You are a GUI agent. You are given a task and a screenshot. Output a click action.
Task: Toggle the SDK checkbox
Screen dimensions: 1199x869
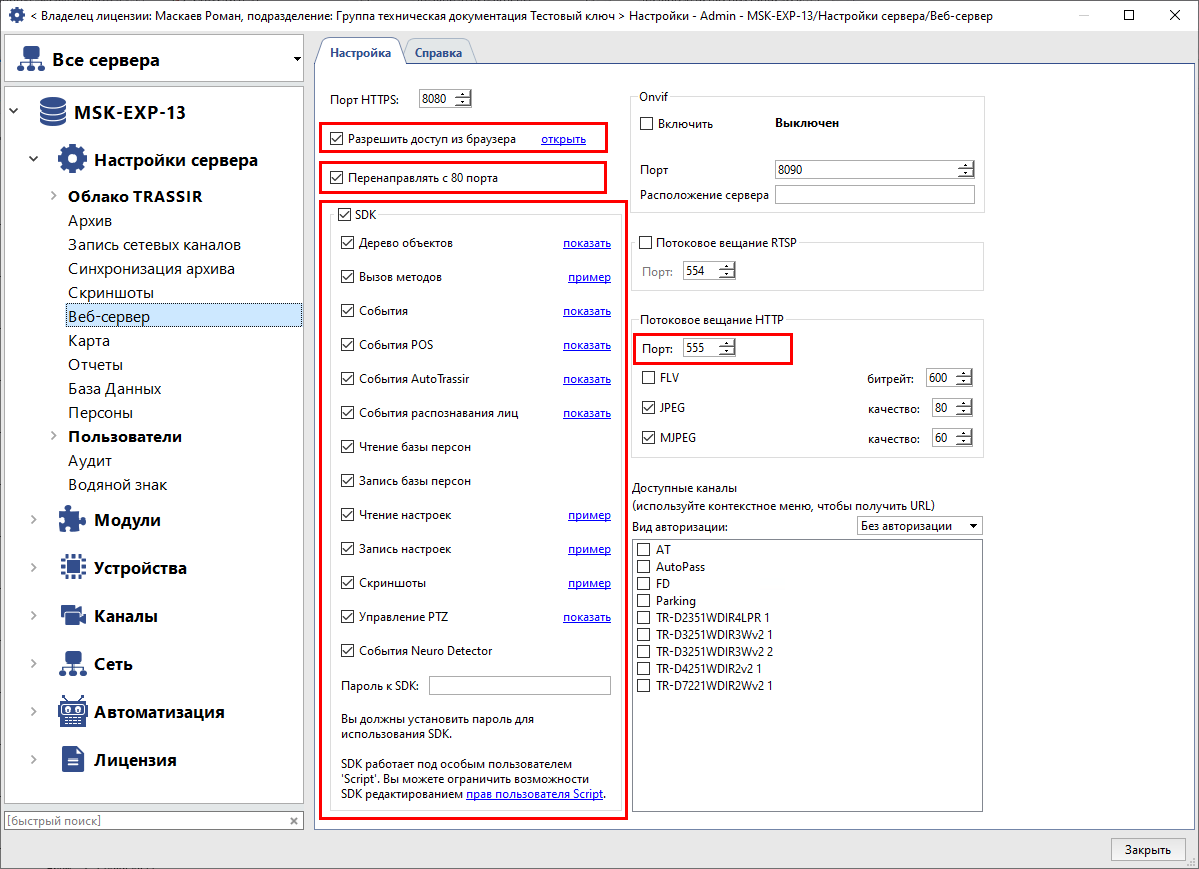click(344, 215)
